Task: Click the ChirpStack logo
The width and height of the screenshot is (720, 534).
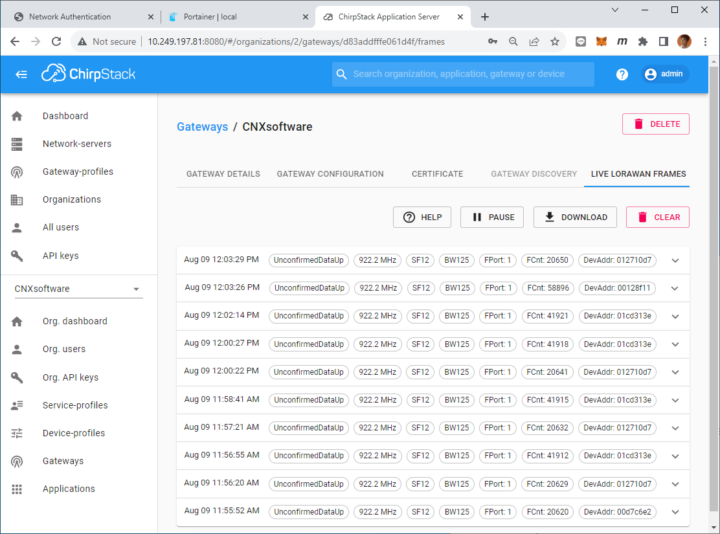Action: pyautogui.click(x=88, y=73)
